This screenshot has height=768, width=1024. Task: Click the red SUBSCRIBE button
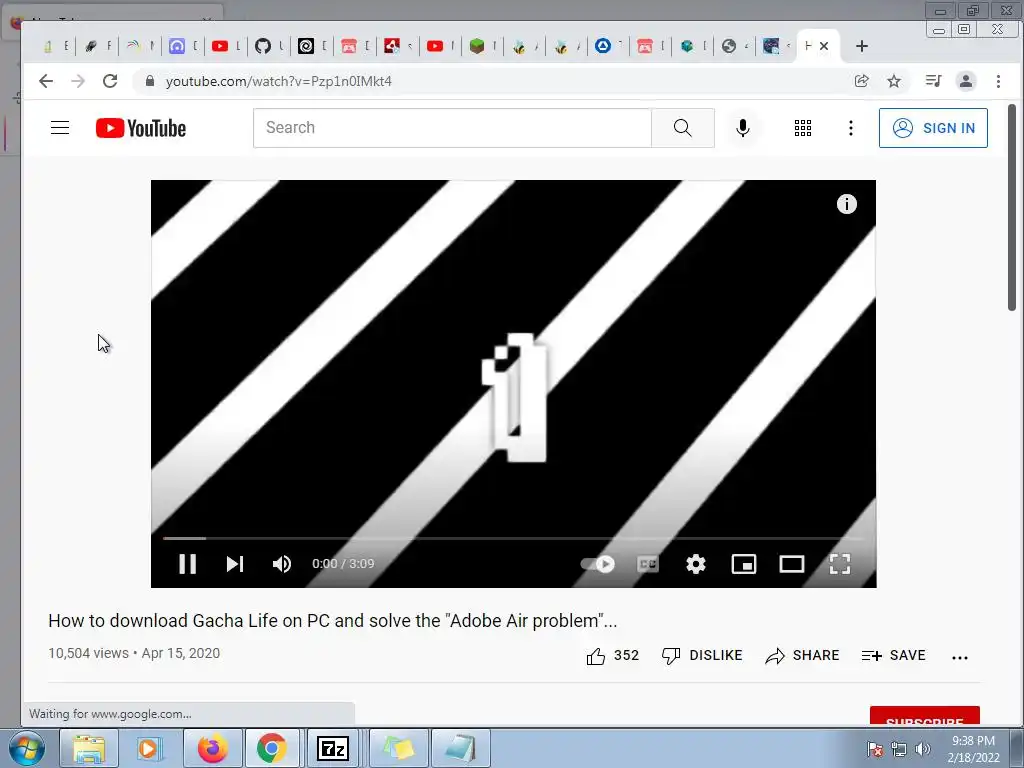[925, 716]
